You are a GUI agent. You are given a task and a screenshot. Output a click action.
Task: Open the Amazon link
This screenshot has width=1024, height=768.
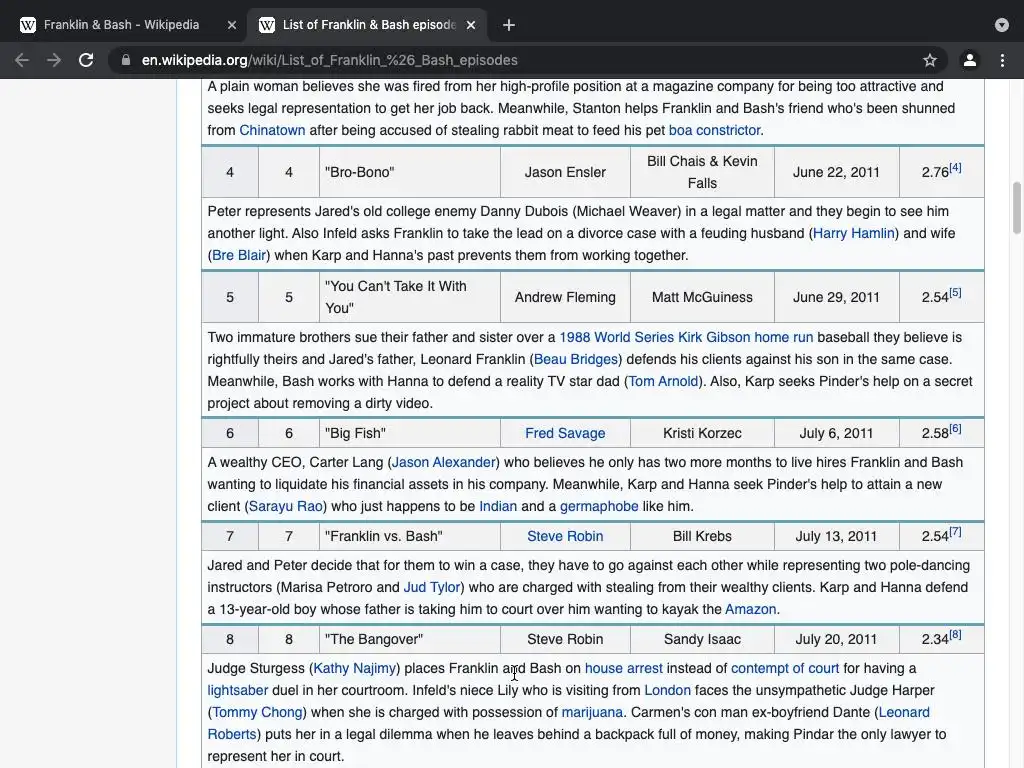click(x=750, y=609)
